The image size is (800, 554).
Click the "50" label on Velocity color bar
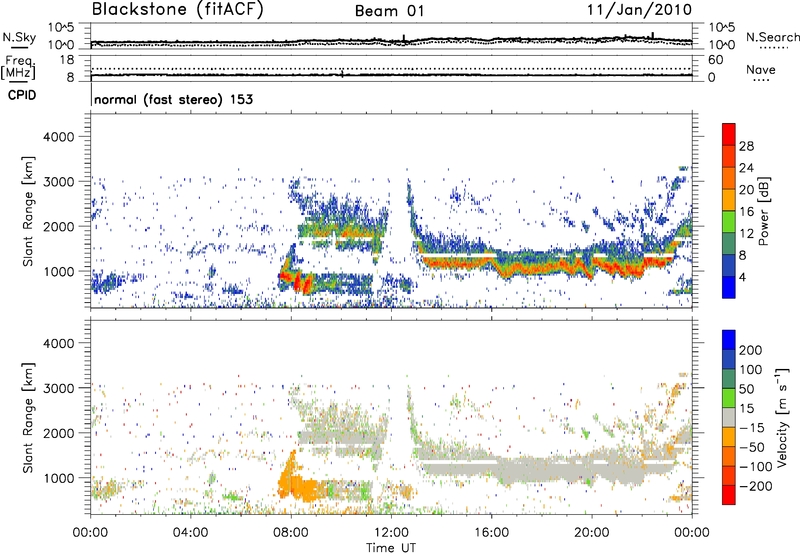pos(746,389)
